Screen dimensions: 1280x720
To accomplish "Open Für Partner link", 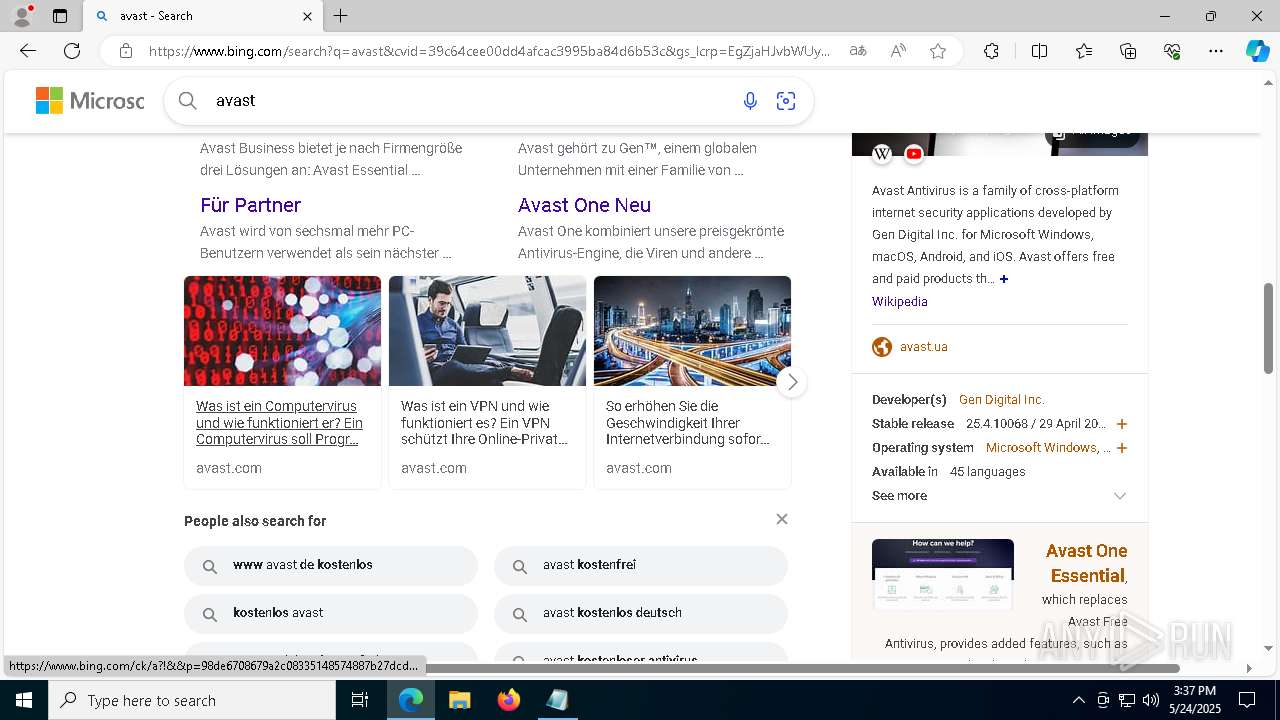I will click(x=250, y=205).
